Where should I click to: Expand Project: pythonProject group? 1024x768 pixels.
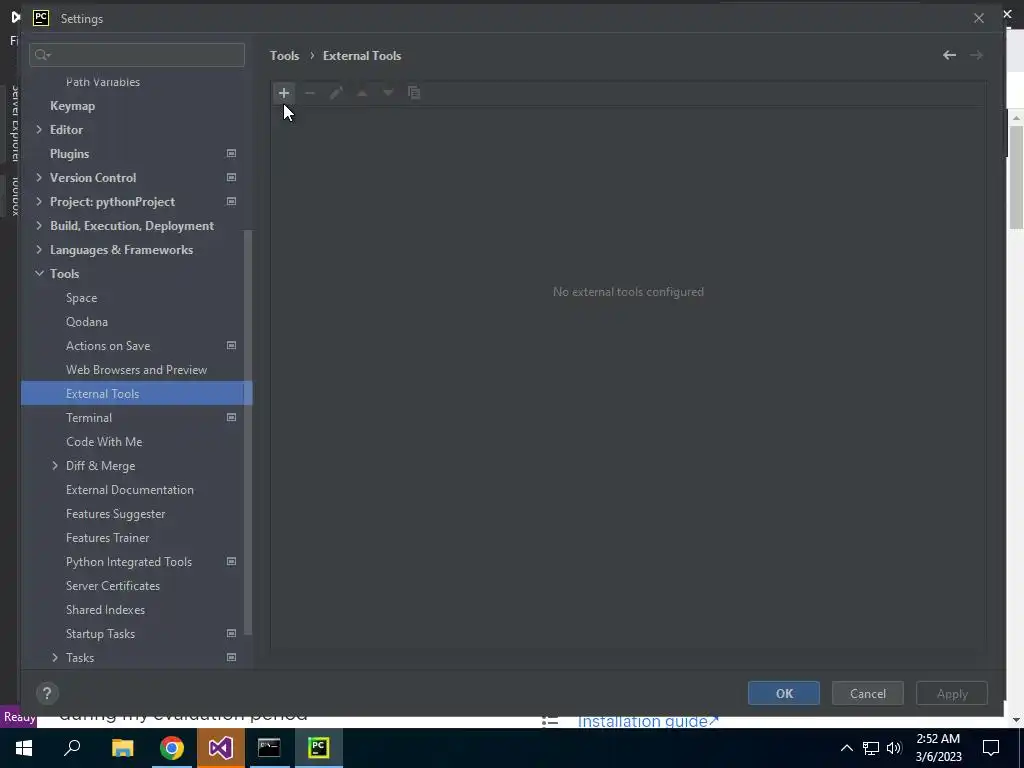[39, 202]
